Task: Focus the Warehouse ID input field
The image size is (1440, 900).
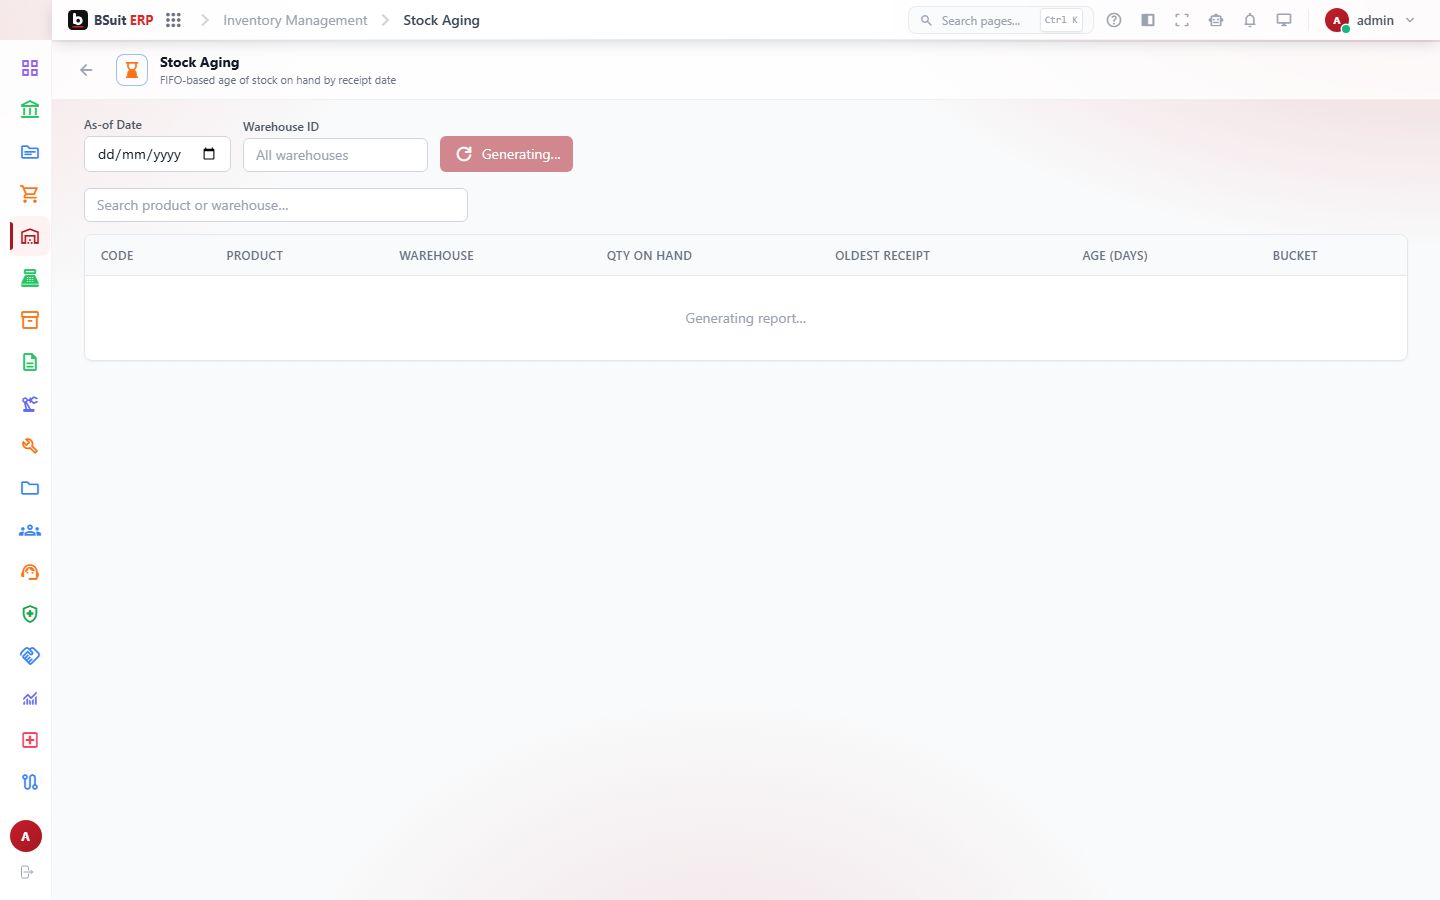Action: (335, 155)
